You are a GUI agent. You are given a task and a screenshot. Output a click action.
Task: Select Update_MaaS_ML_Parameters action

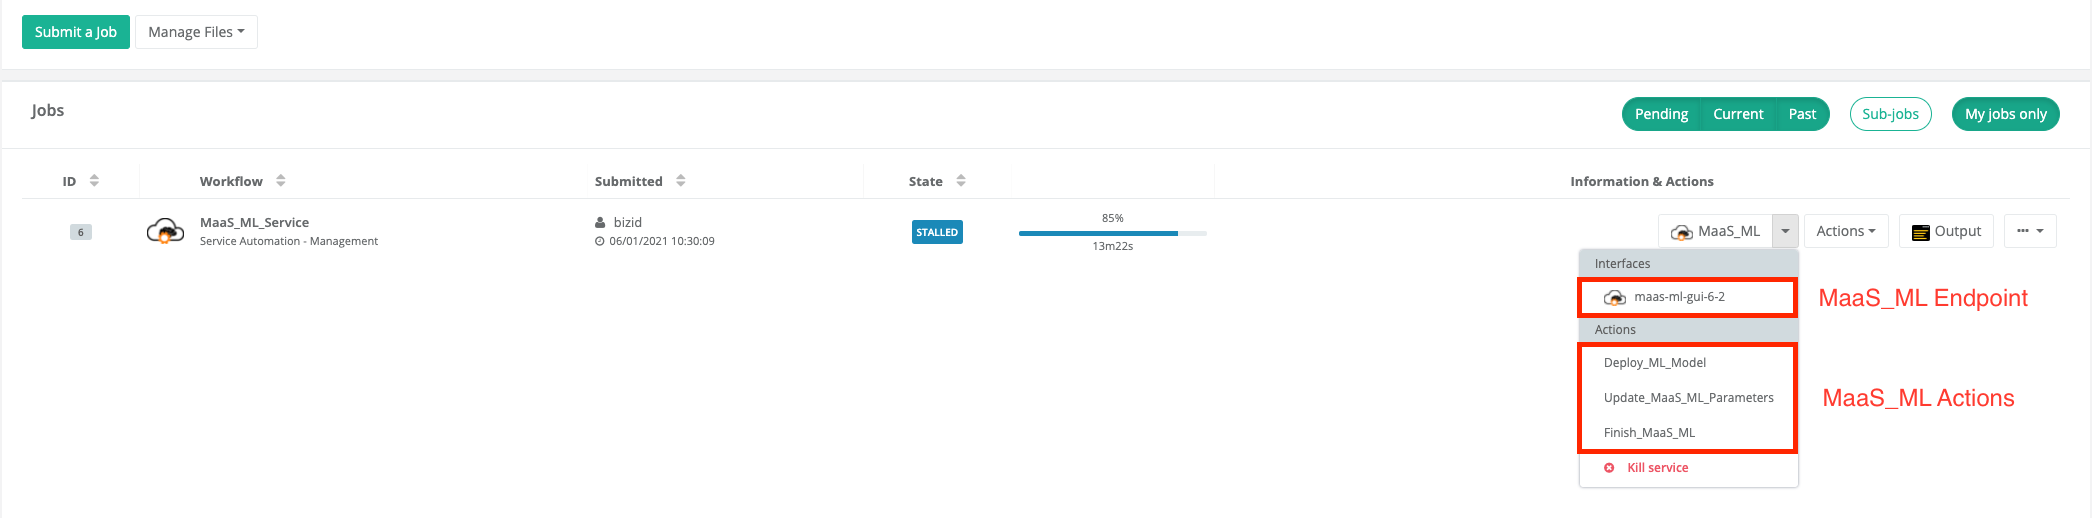(x=1688, y=398)
